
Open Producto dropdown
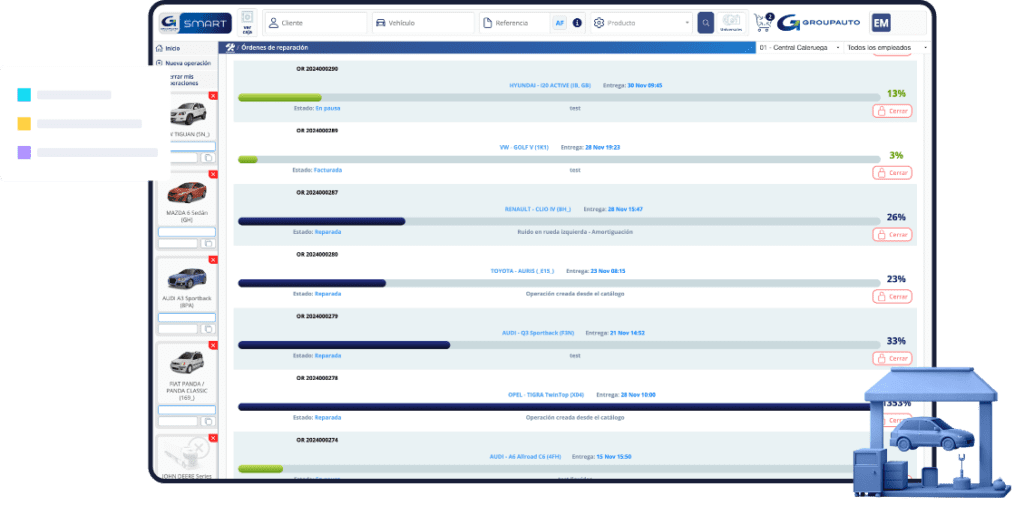[x=641, y=23]
